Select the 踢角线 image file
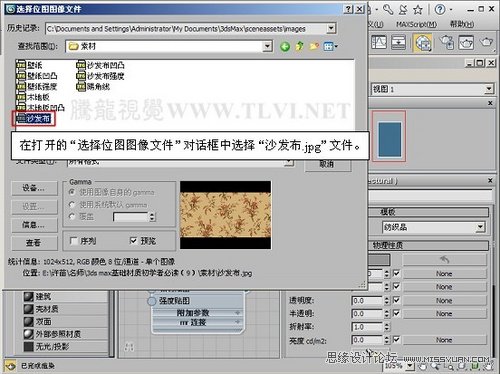 93,86
